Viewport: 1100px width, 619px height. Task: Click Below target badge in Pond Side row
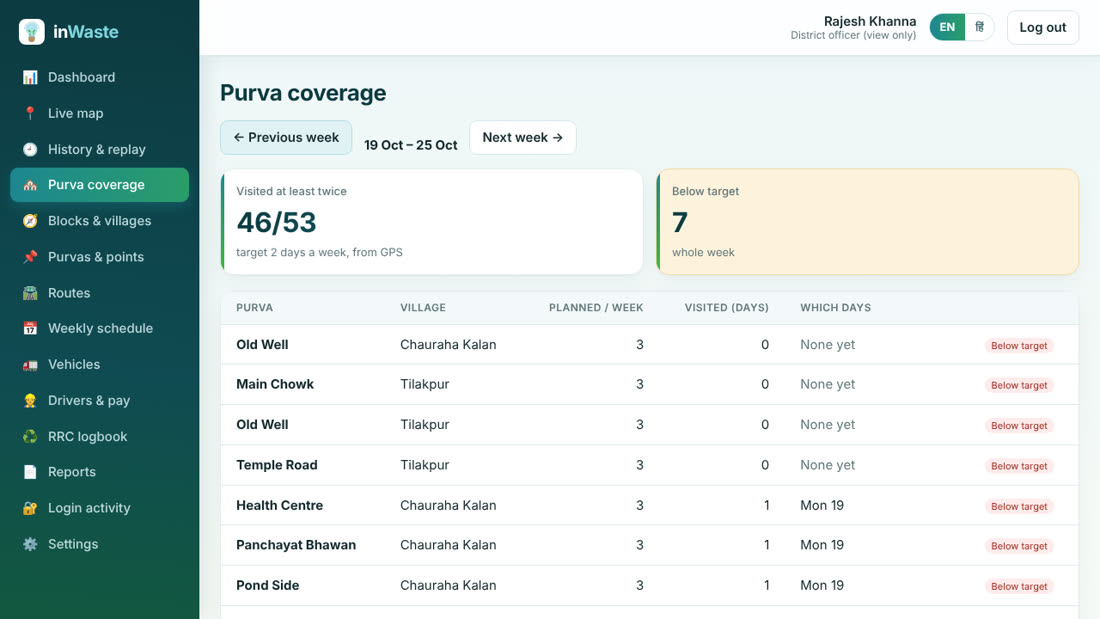pos(1019,586)
